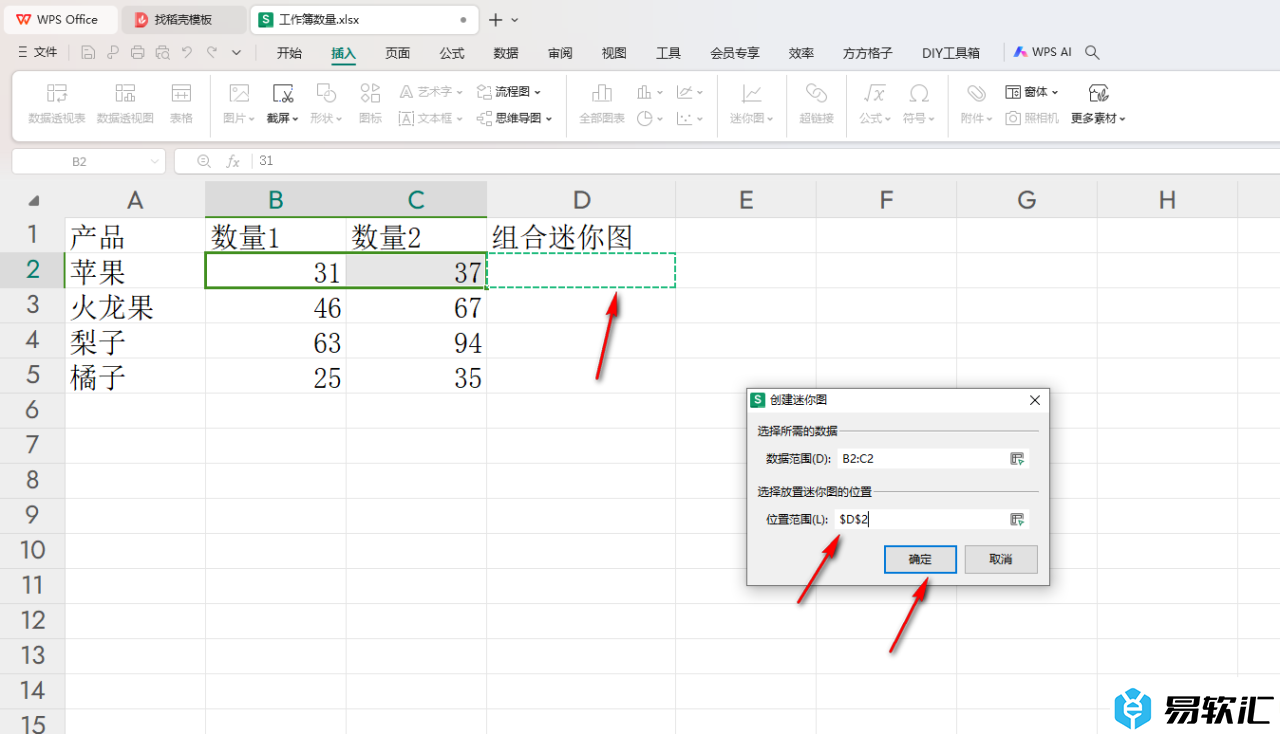The width and height of the screenshot is (1280, 734).
Task: Click the 组合迷你图 header cell
Action: (x=581, y=236)
